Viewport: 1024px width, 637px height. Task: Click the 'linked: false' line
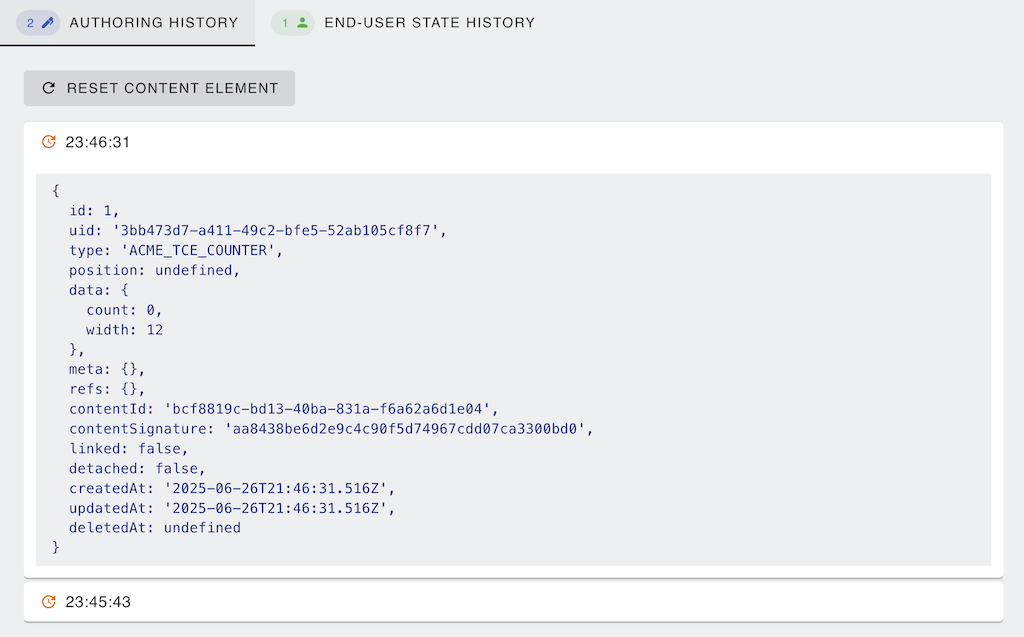(x=129, y=449)
